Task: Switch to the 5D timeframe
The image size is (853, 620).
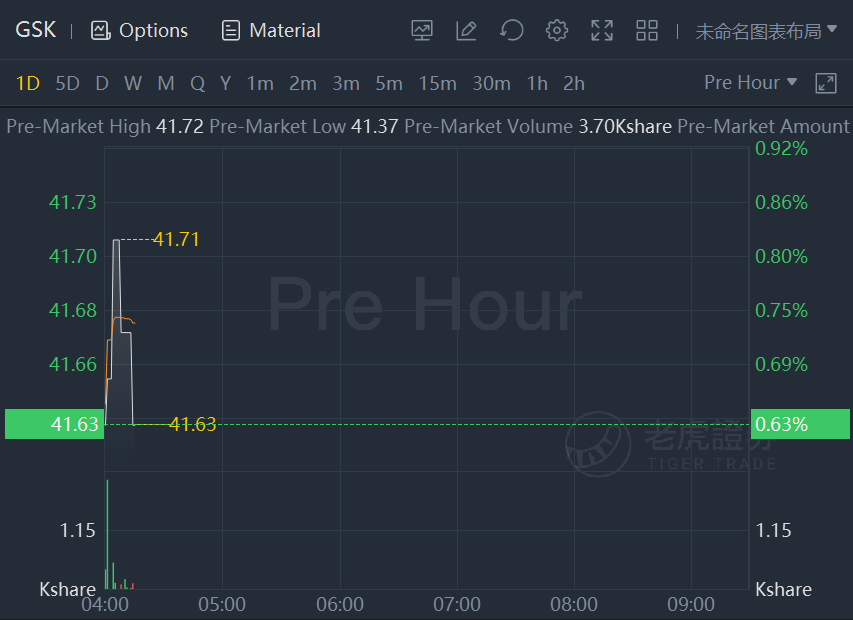Action: [x=67, y=84]
